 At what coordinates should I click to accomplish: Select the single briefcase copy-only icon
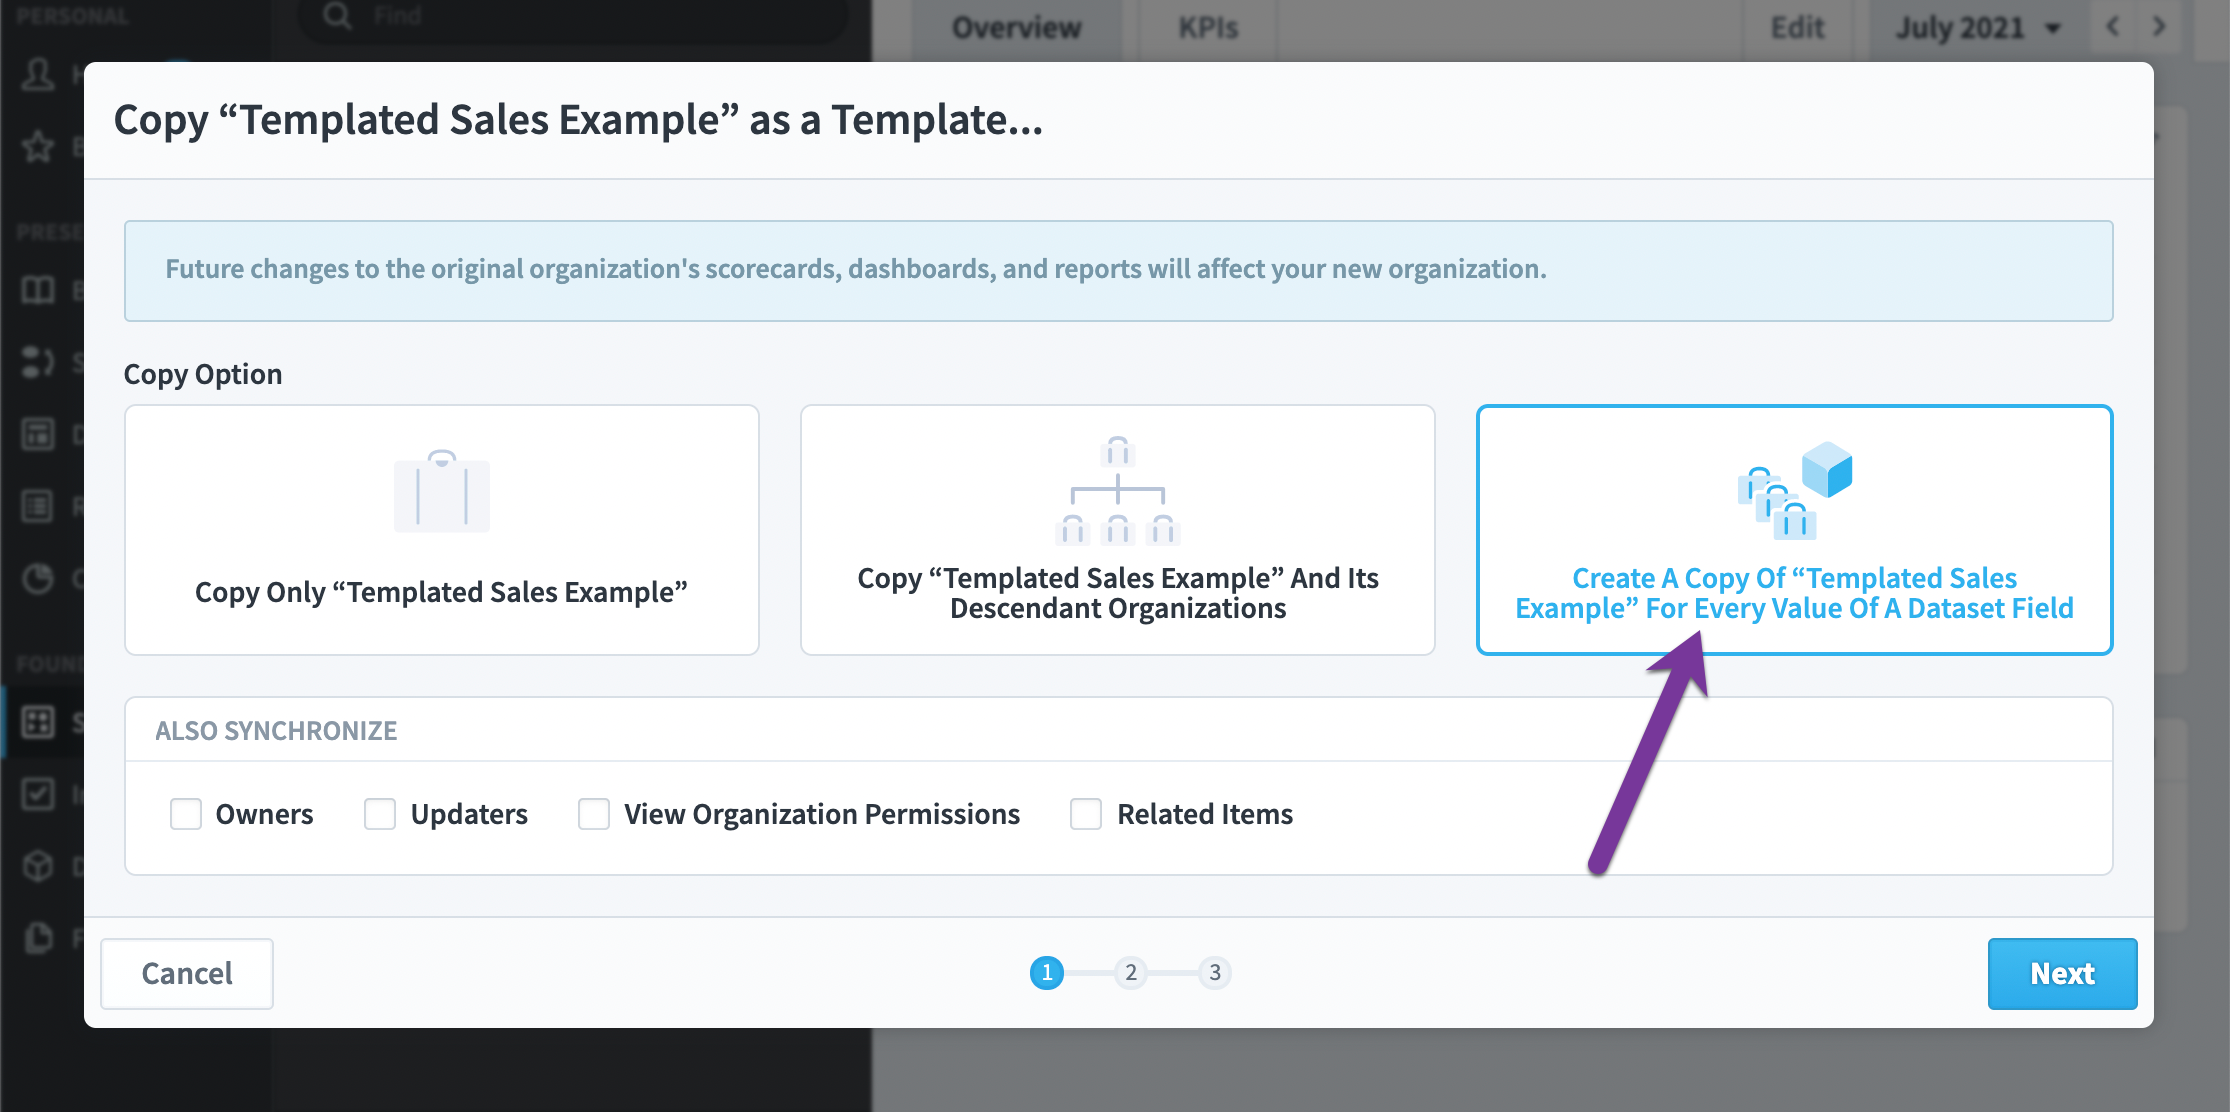click(442, 491)
